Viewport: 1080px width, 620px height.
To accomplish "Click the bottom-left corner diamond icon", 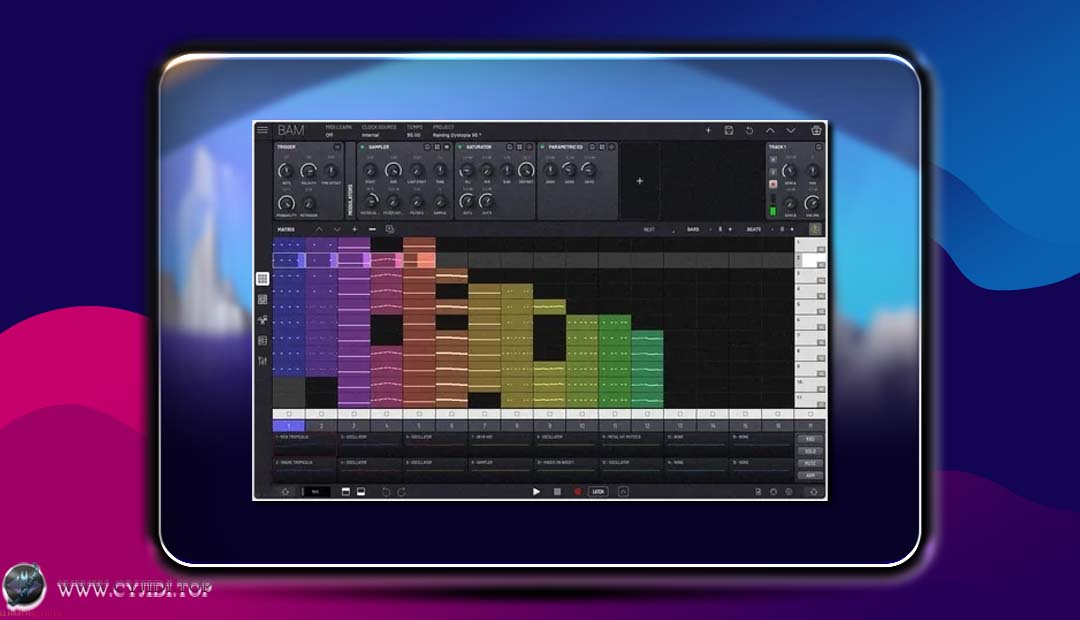I will tap(285, 491).
